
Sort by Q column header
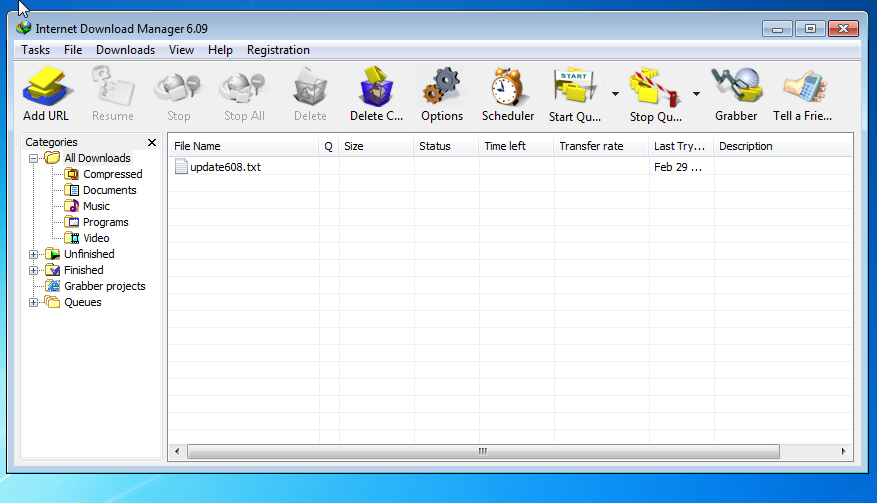[x=329, y=146]
